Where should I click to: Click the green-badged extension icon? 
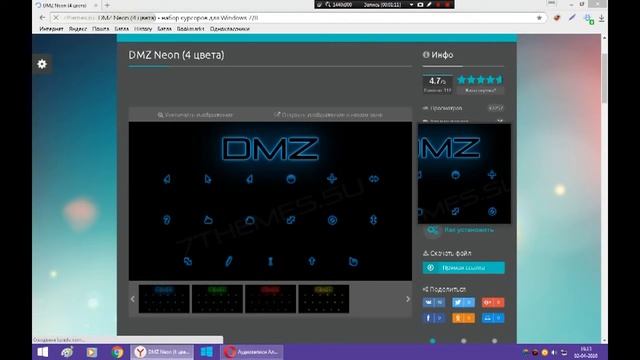pos(589,19)
